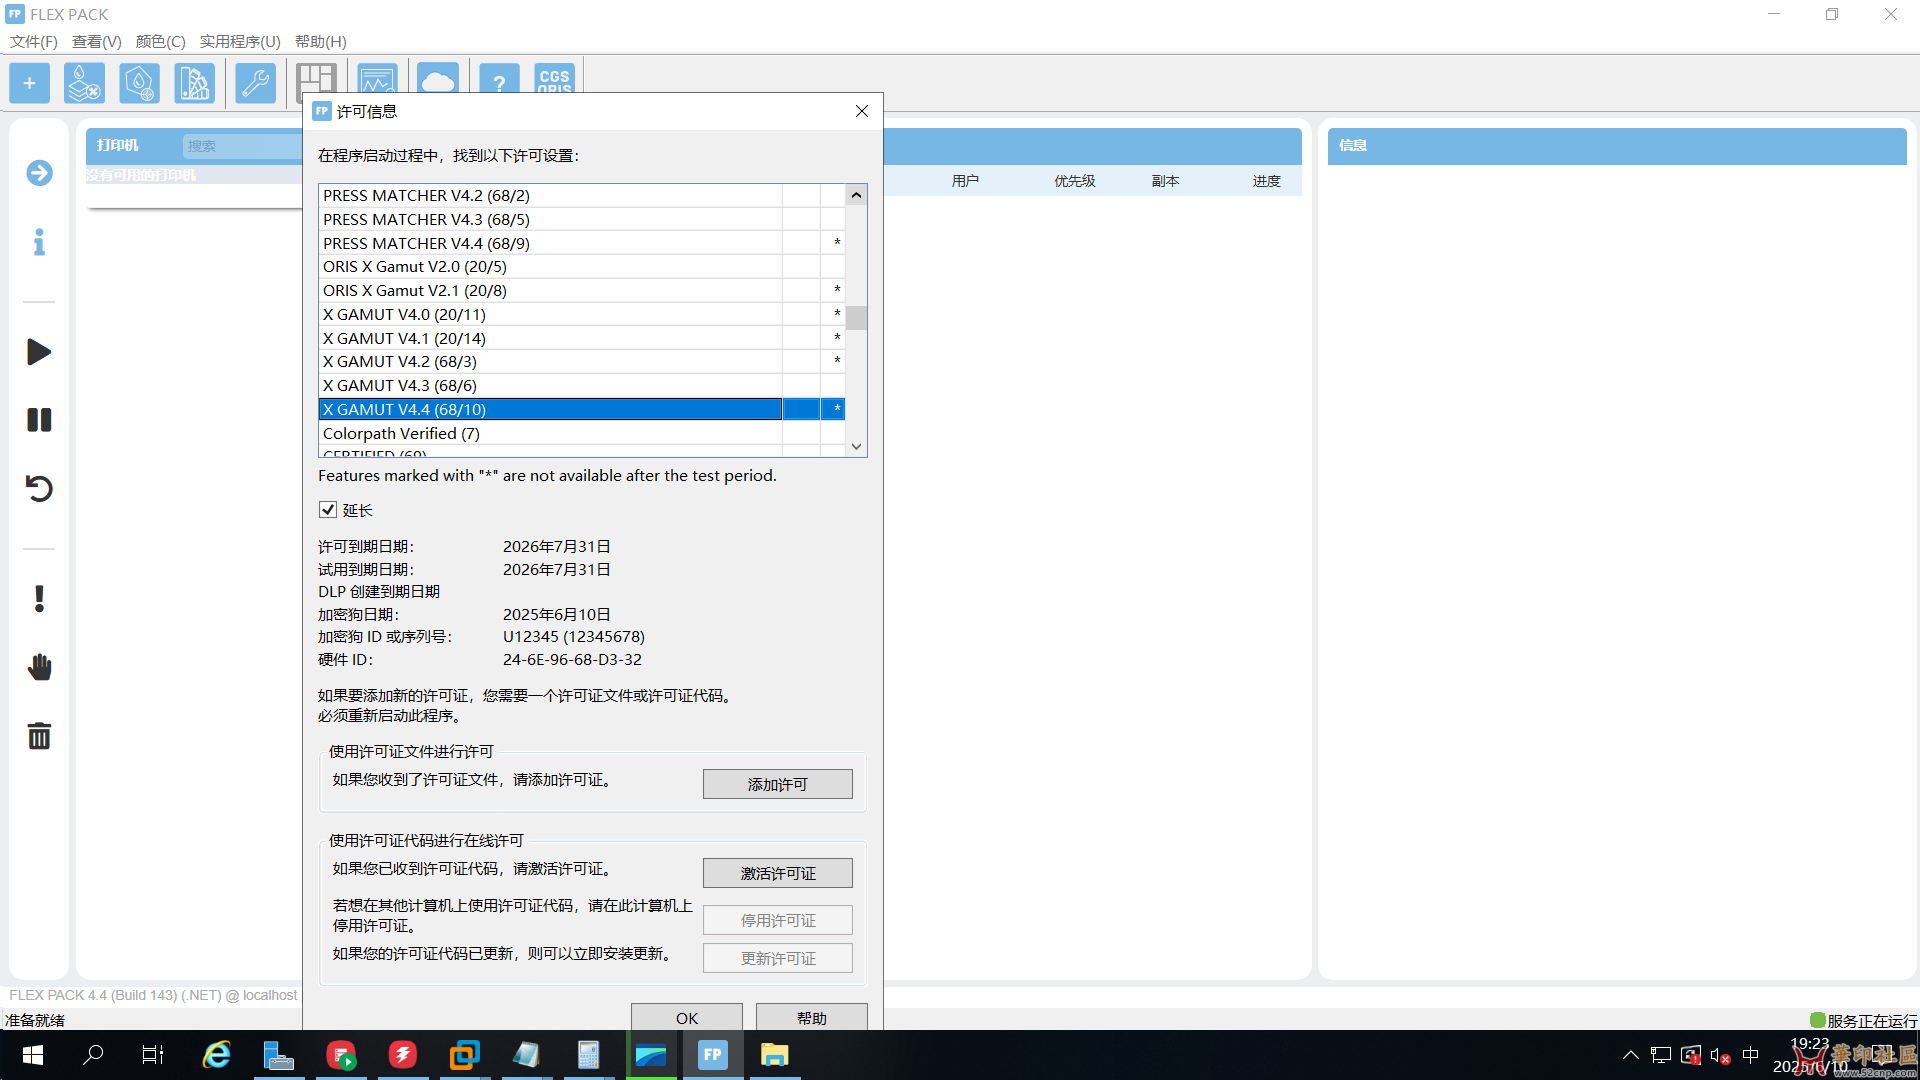This screenshot has height=1080, width=1920.
Task: Click the pause sidebar button
Action: tap(39, 420)
